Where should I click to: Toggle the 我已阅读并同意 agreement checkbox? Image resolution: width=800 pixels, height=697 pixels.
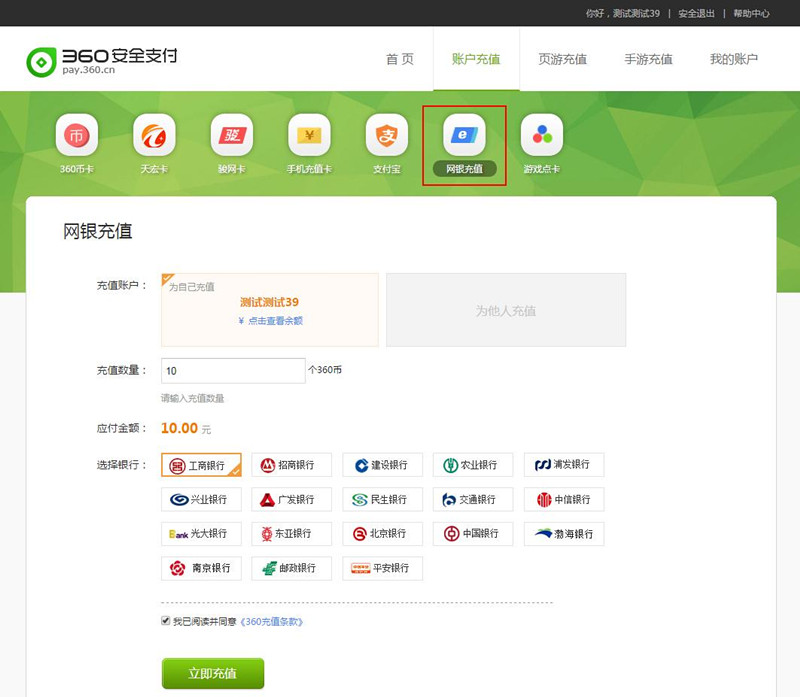[165, 620]
